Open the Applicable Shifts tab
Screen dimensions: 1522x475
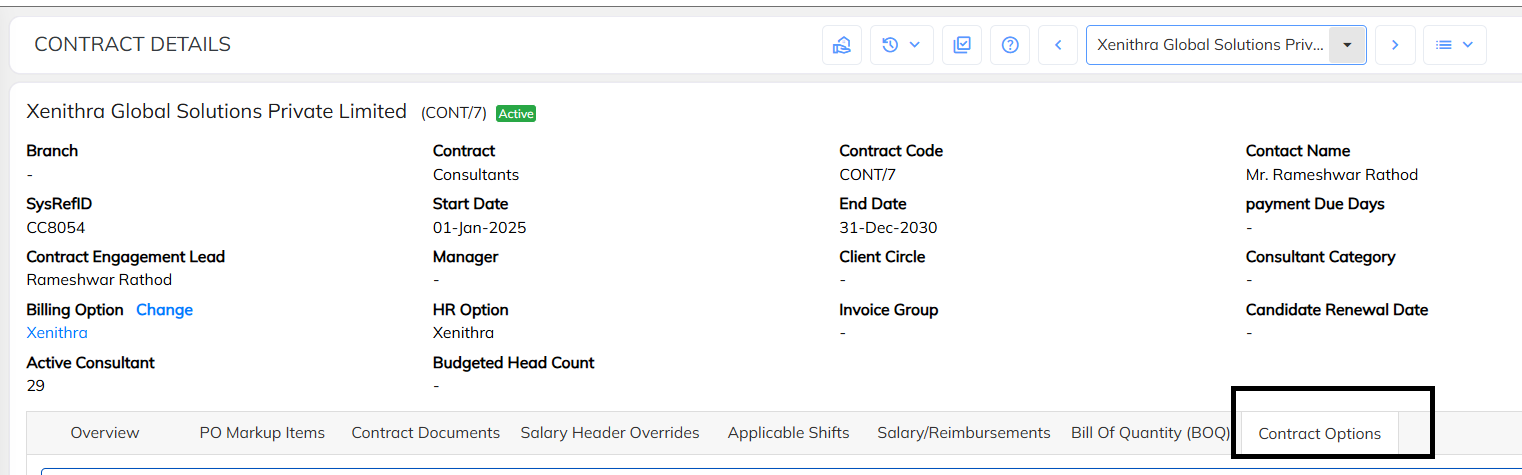tap(788, 433)
